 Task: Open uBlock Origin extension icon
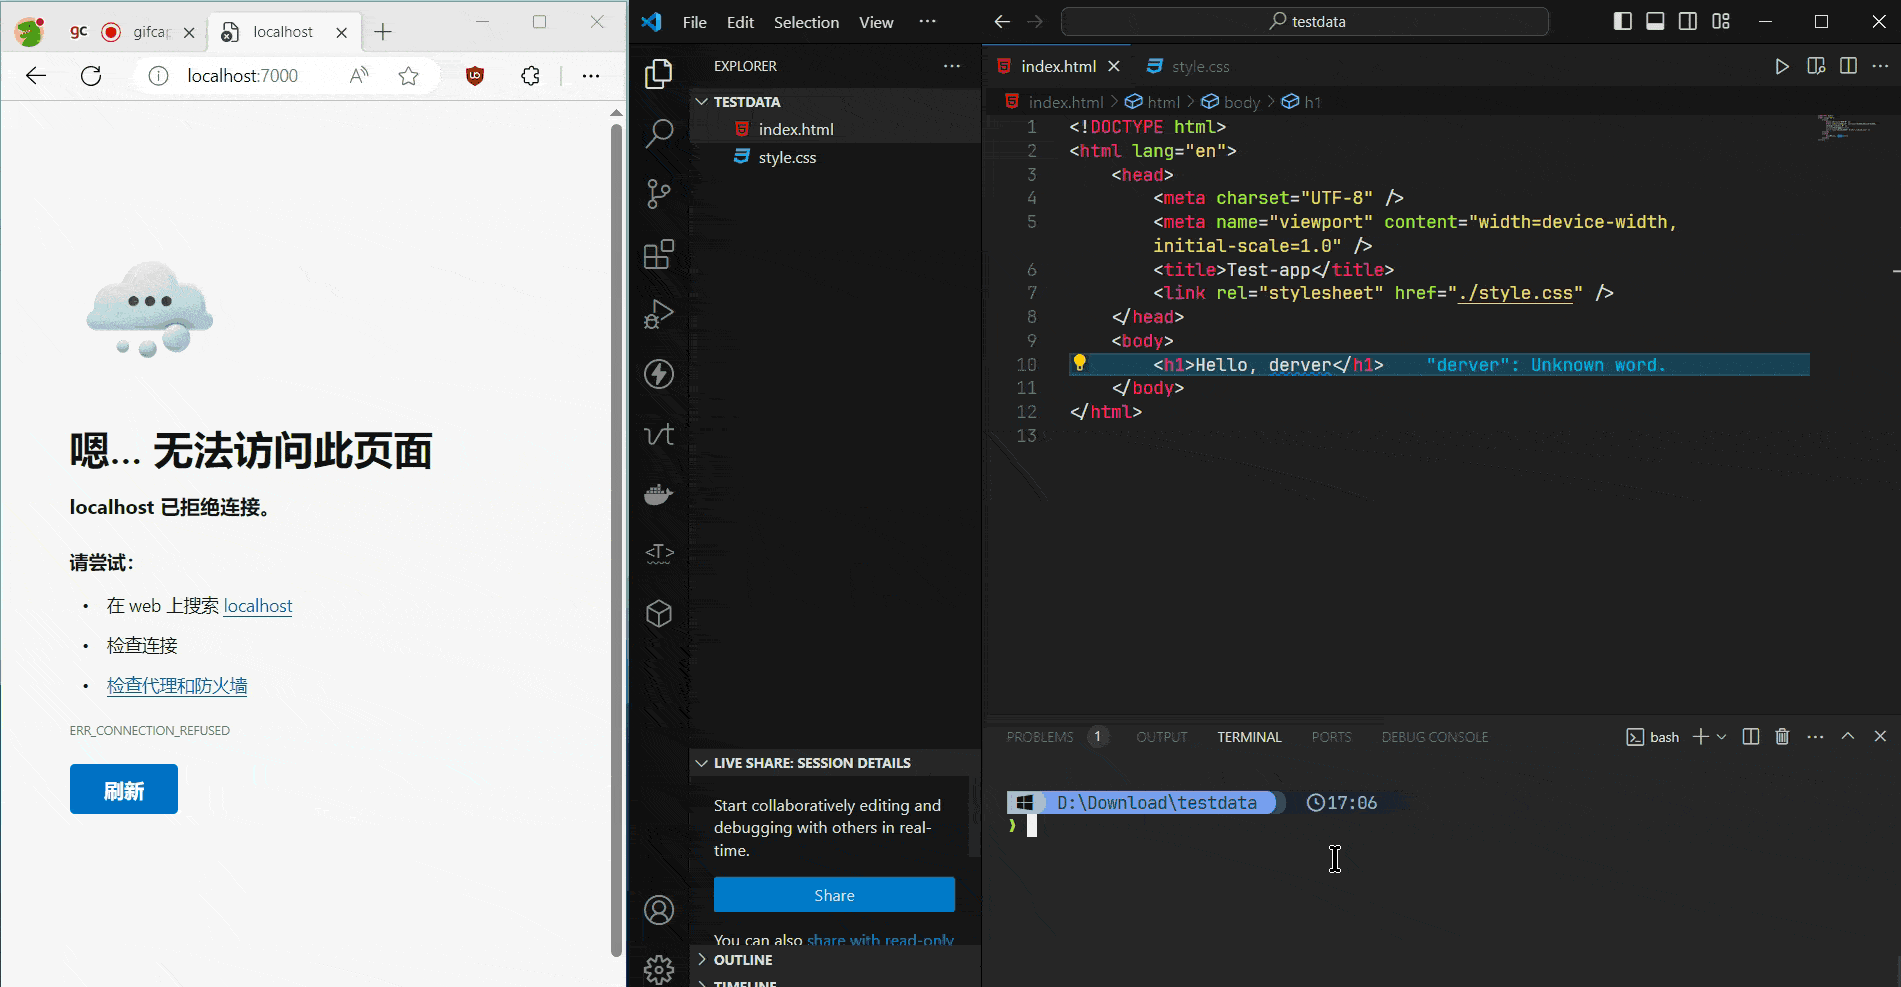[x=475, y=76]
